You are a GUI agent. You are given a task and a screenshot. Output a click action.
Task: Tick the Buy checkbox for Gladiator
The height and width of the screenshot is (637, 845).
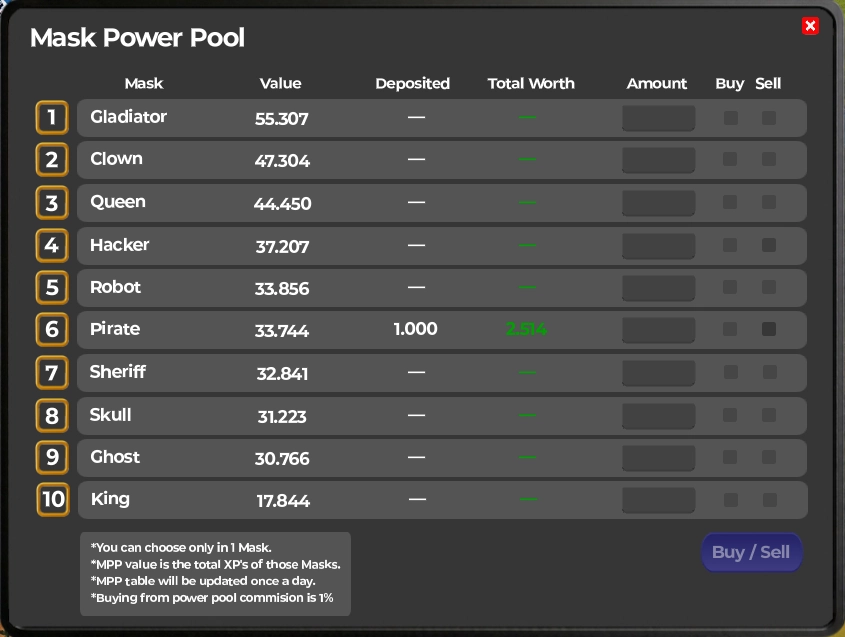coord(731,117)
